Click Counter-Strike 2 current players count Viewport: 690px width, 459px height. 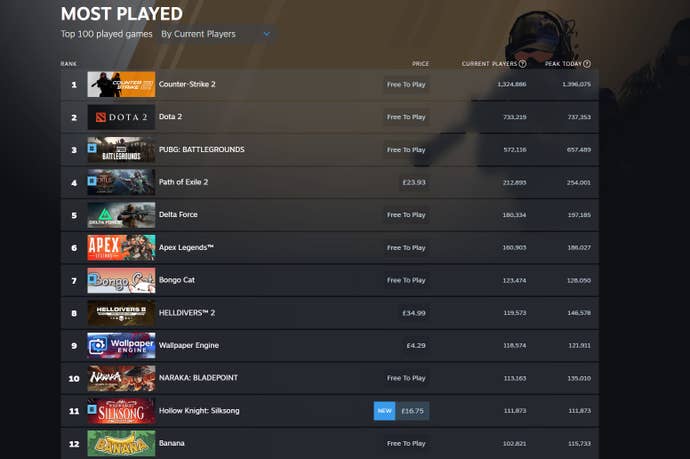coord(512,84)
